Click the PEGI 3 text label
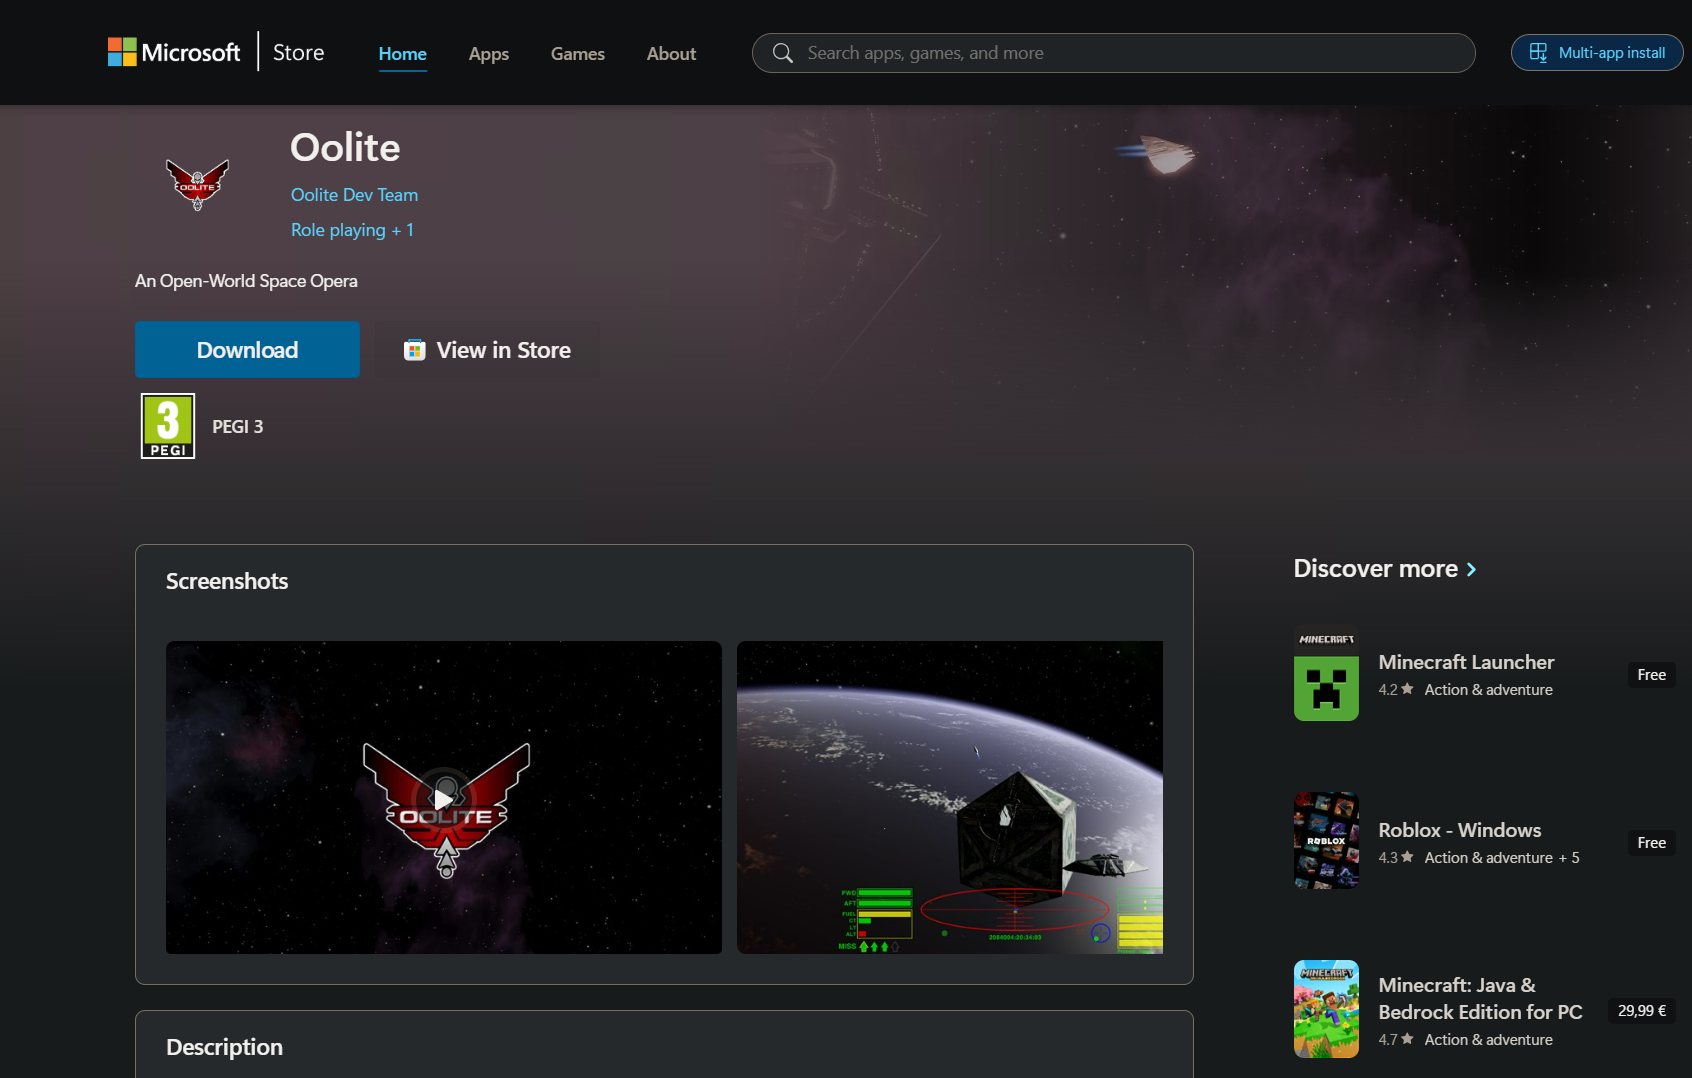 (x=238, y=427)
